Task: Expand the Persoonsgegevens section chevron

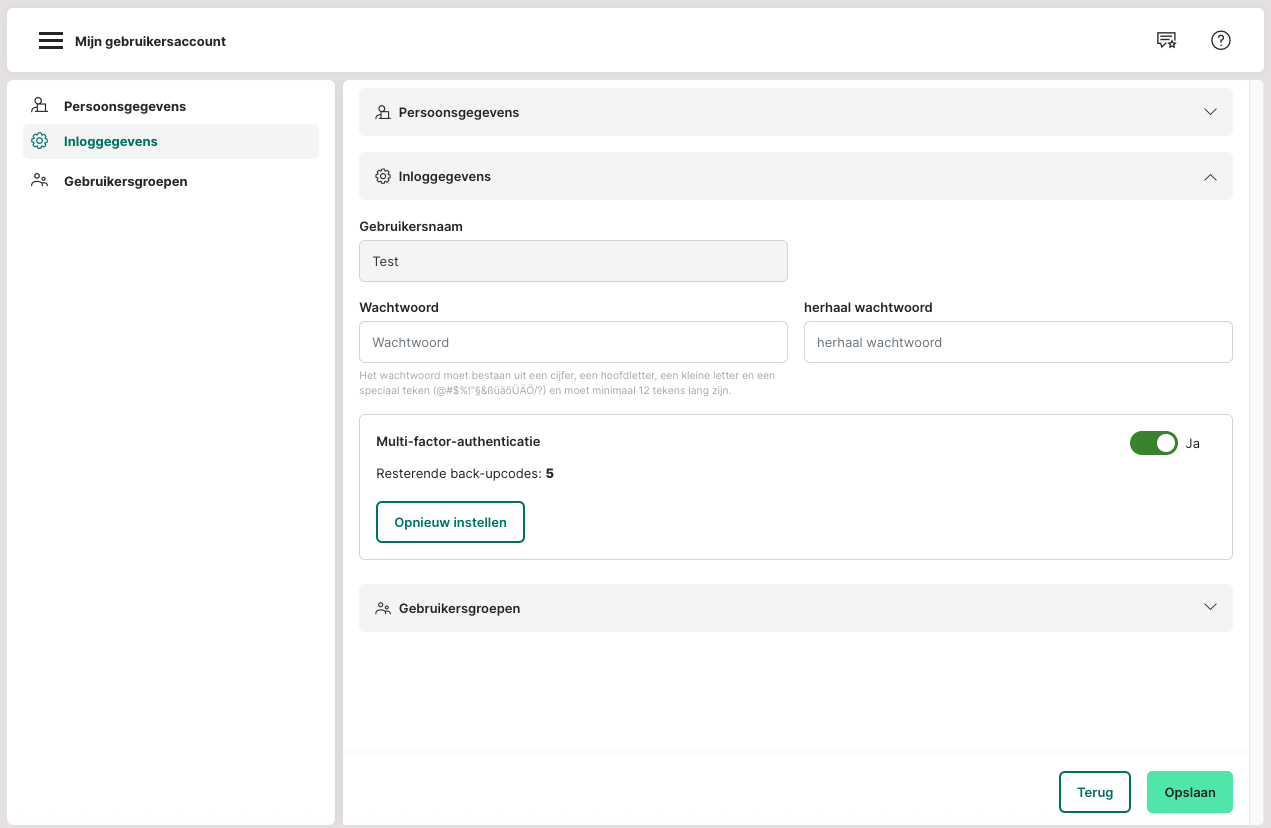Action: 1210,112
